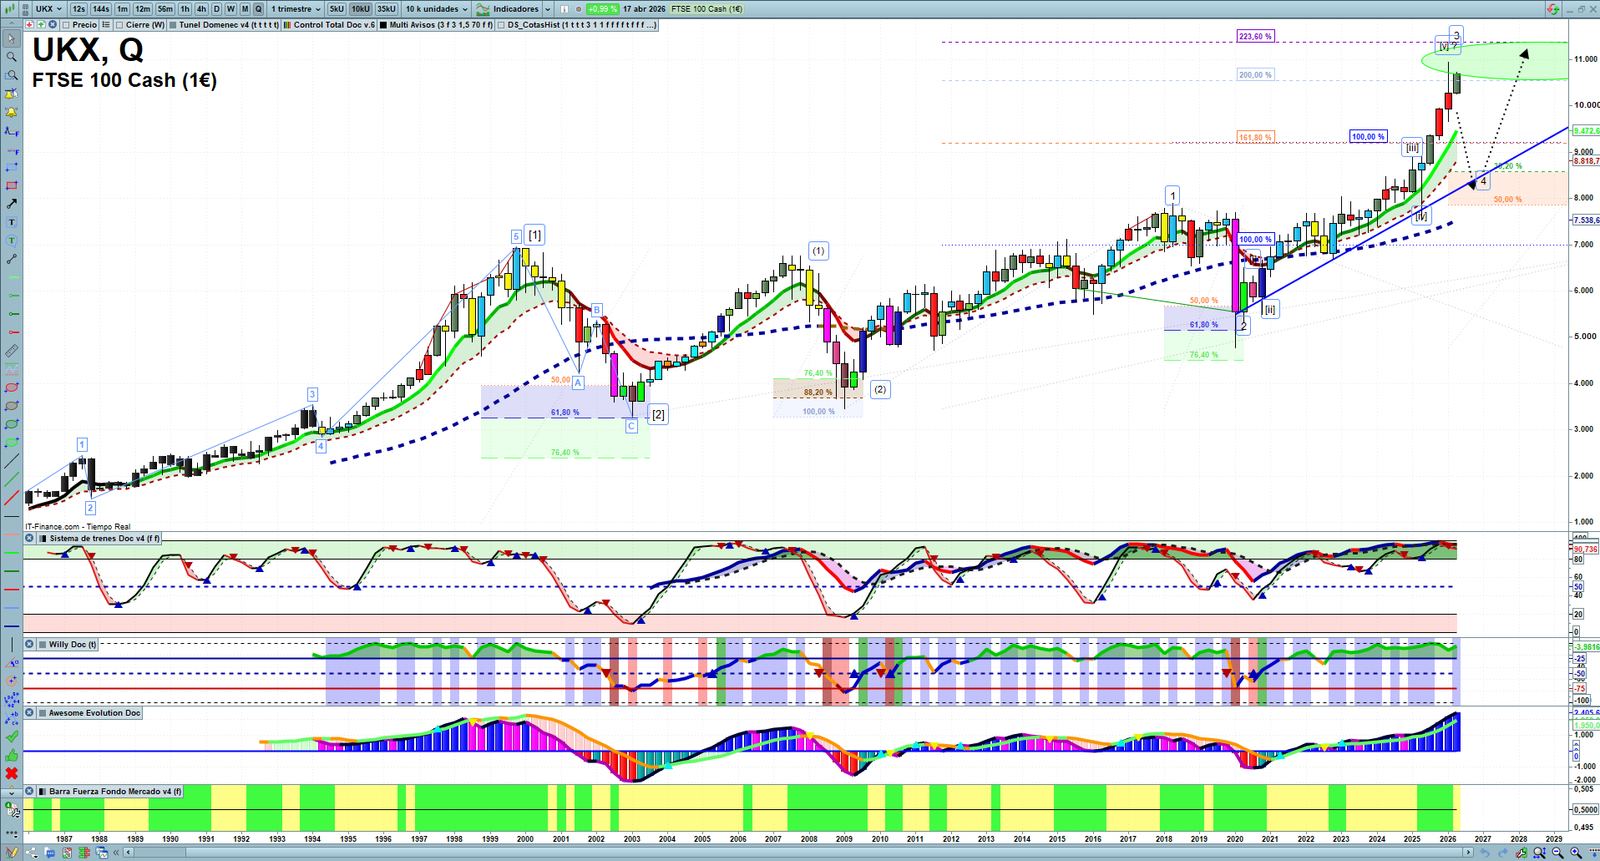Expand the '1 trimestre' timeframe dropdown
This screenshot has height=861, width=1600.
(x=296, y=9)
